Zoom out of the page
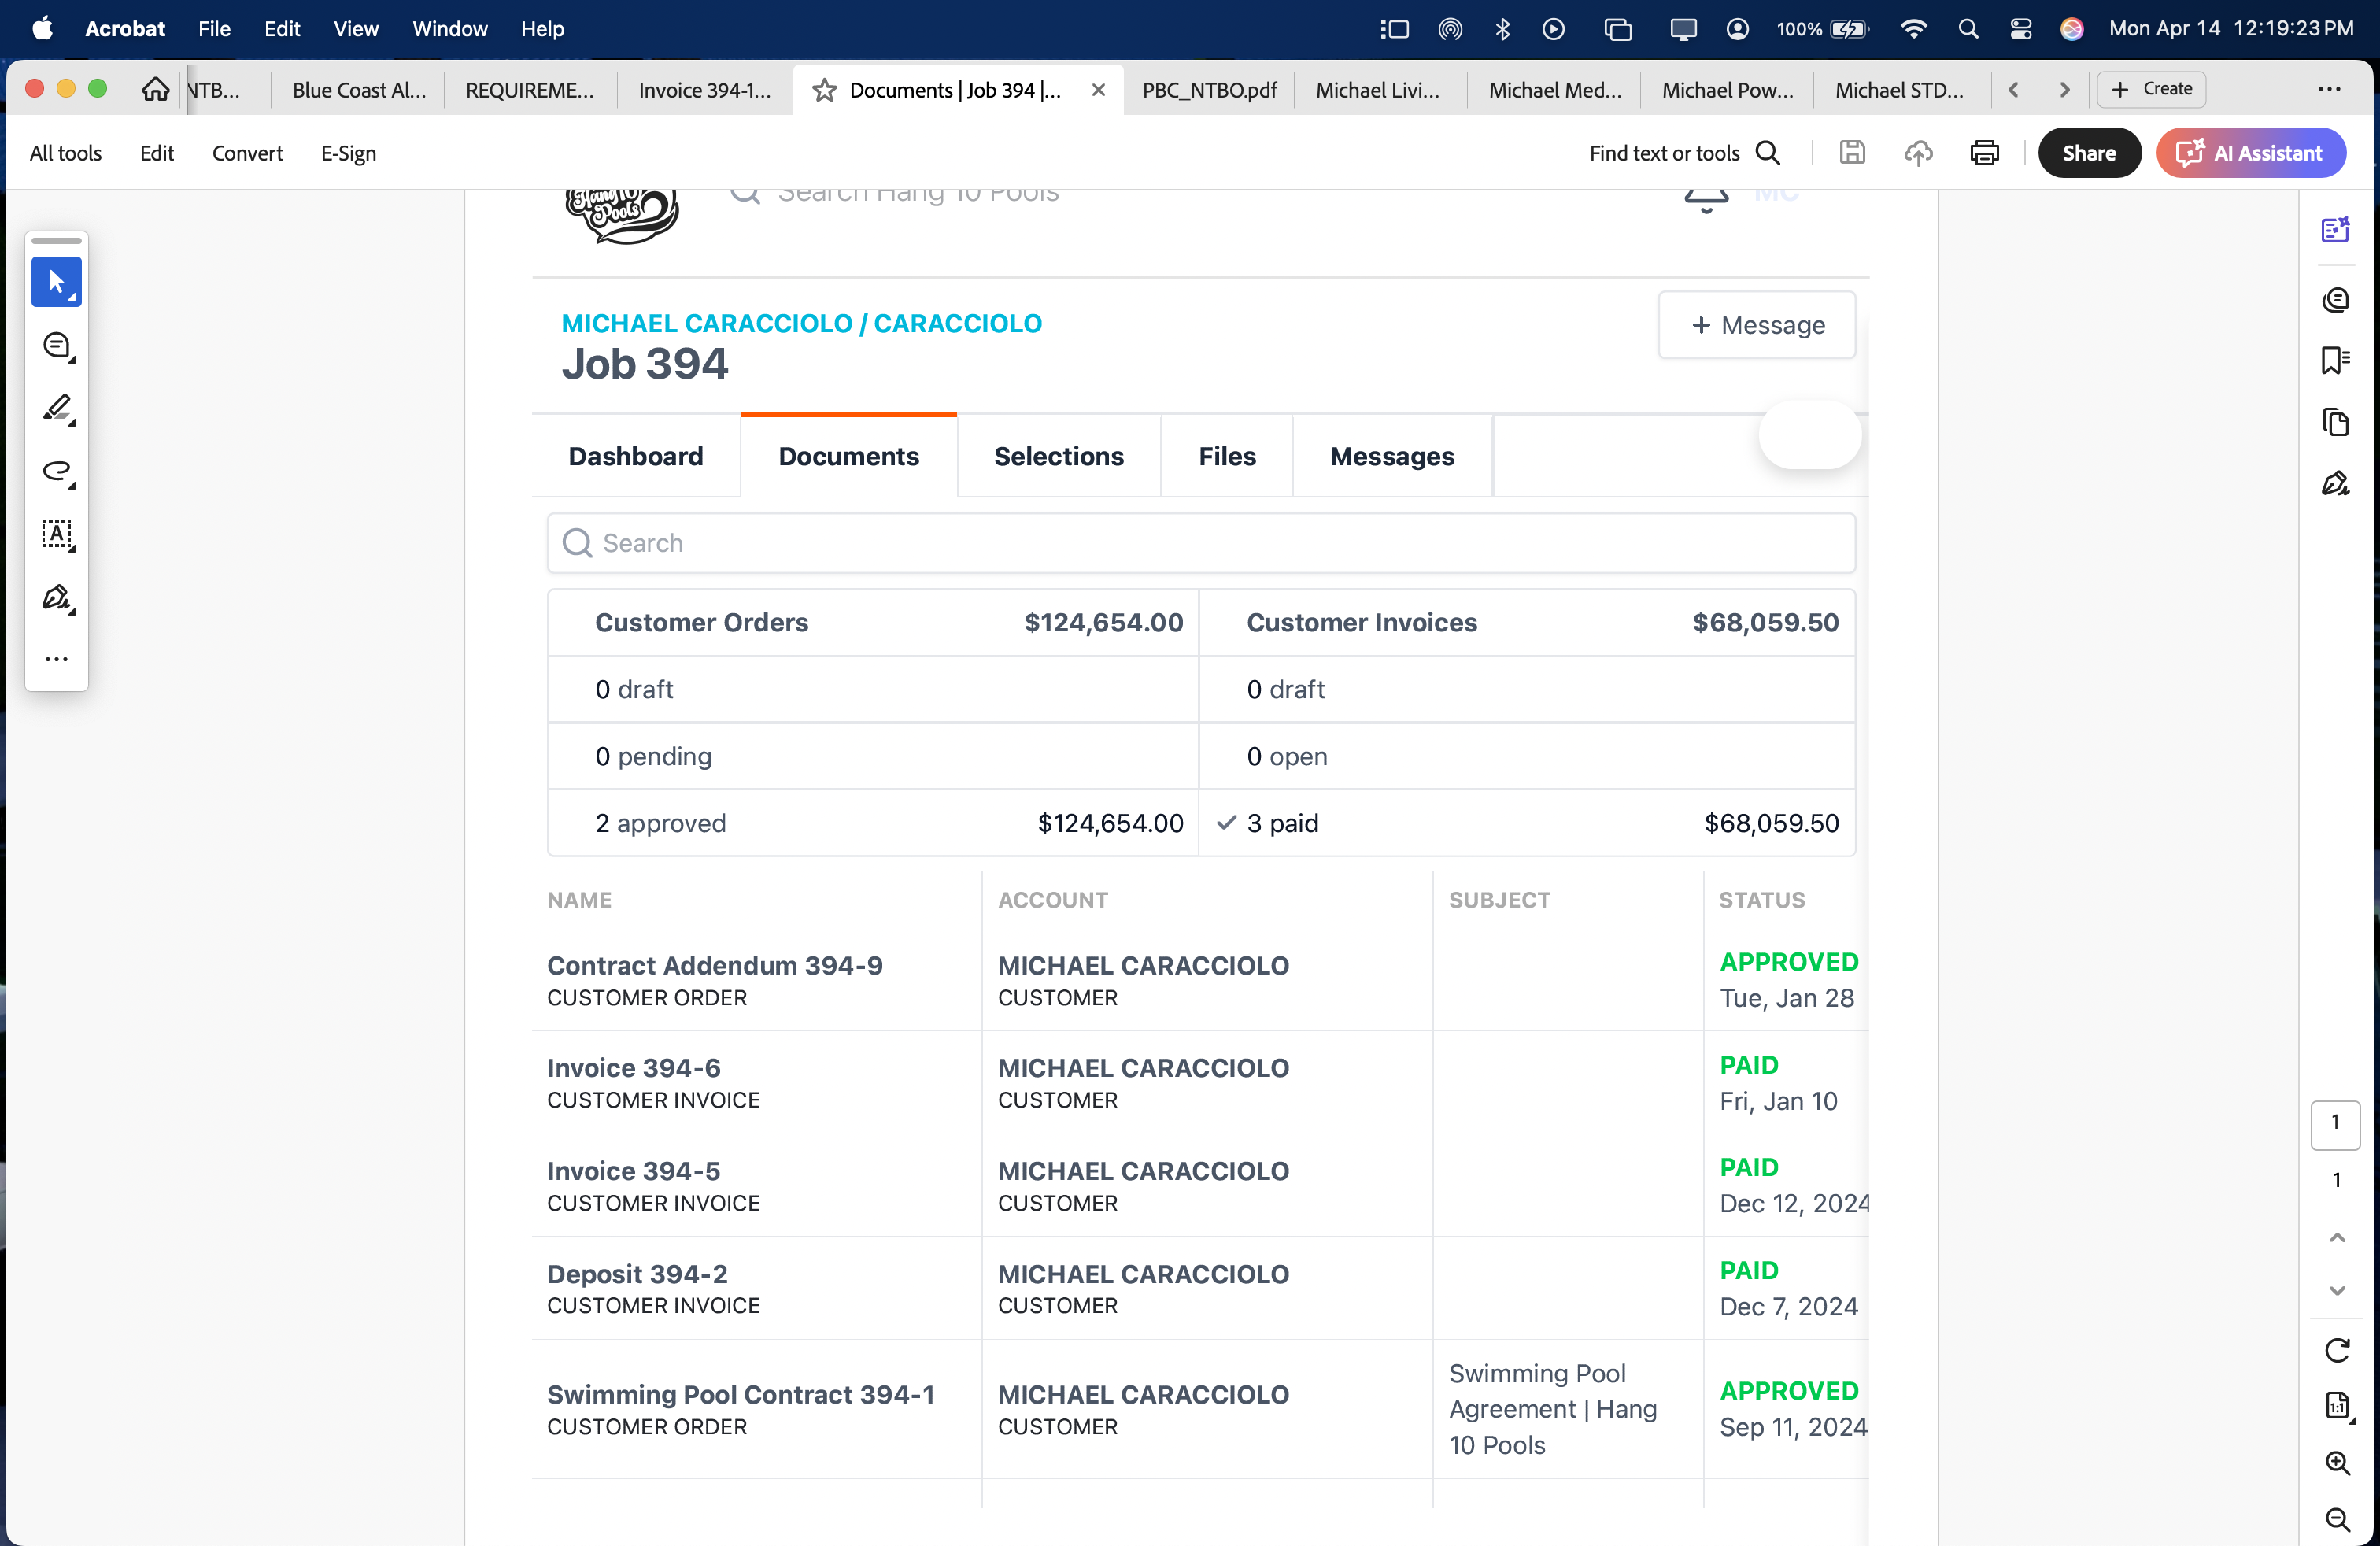The width and height of the screenshot is (2380, 1546). (x=2336, y=1520)
